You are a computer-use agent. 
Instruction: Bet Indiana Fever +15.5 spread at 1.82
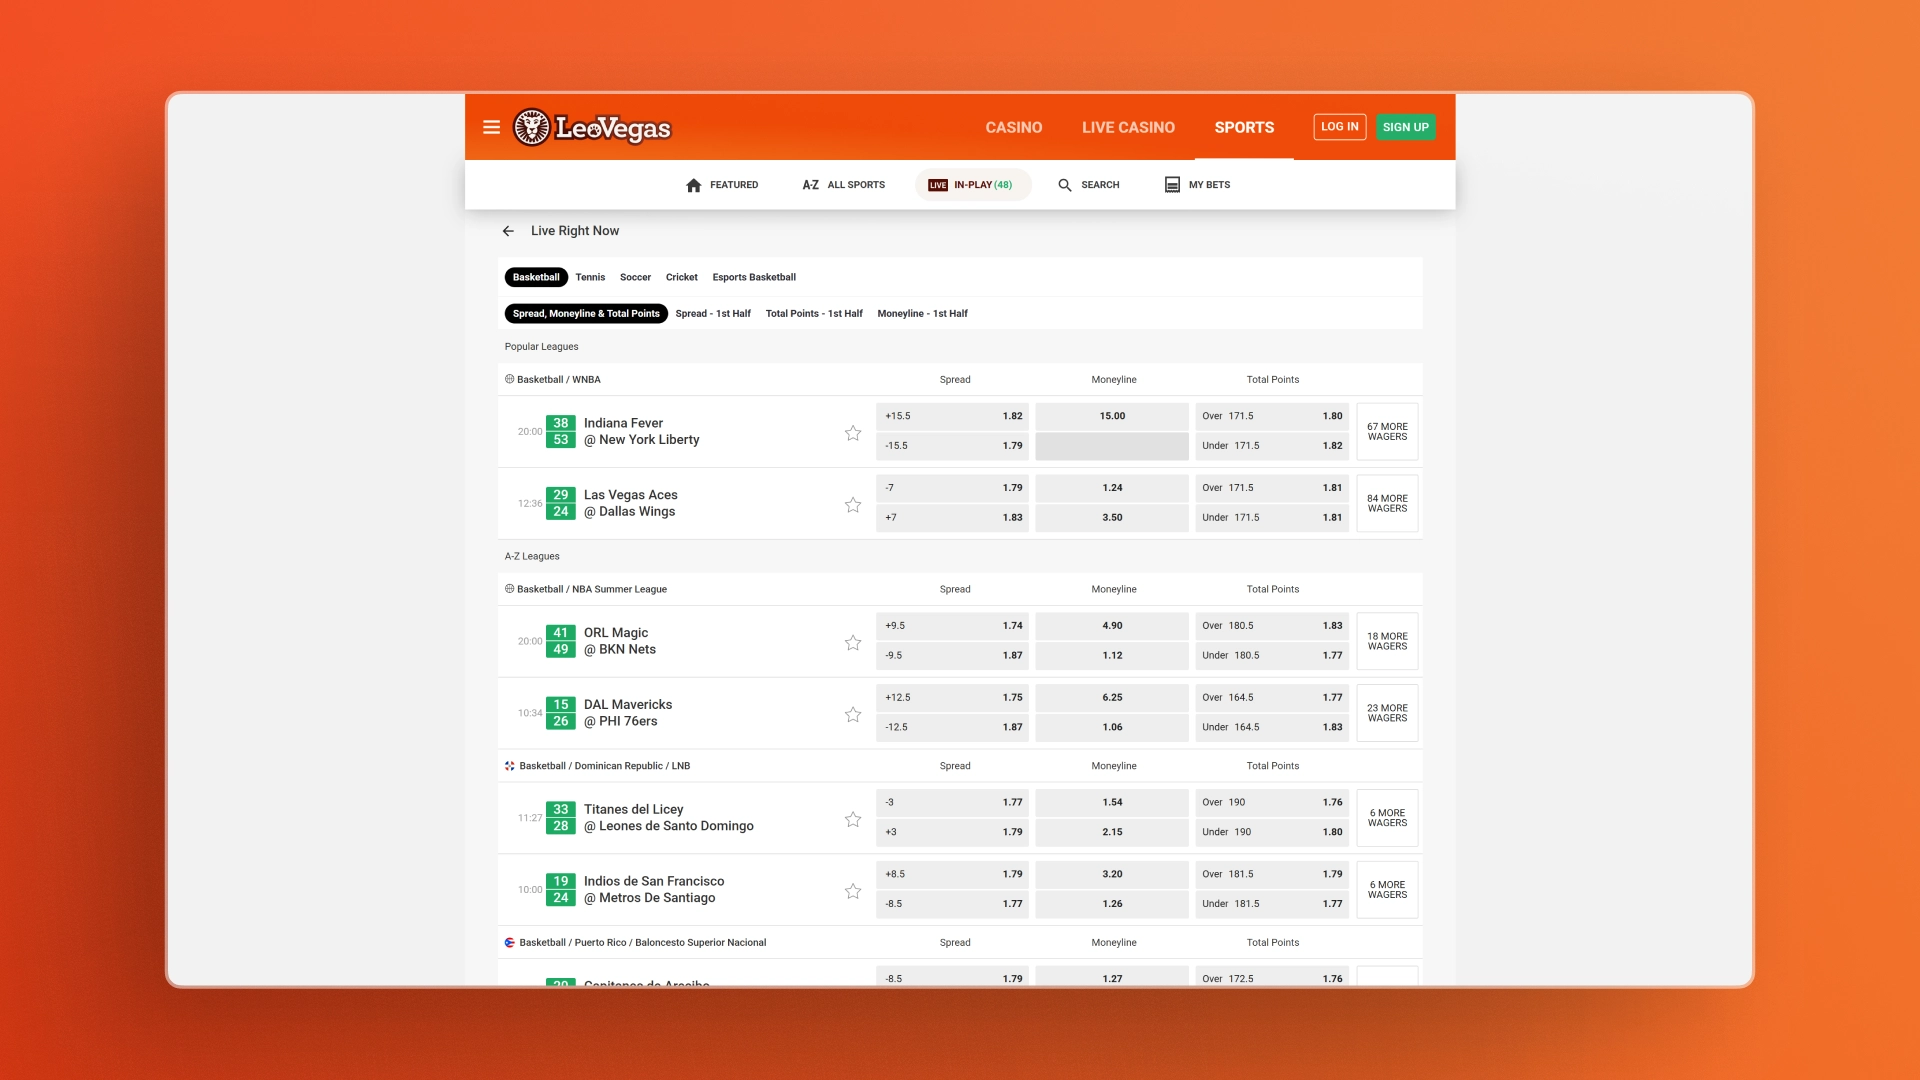point(953,416)
